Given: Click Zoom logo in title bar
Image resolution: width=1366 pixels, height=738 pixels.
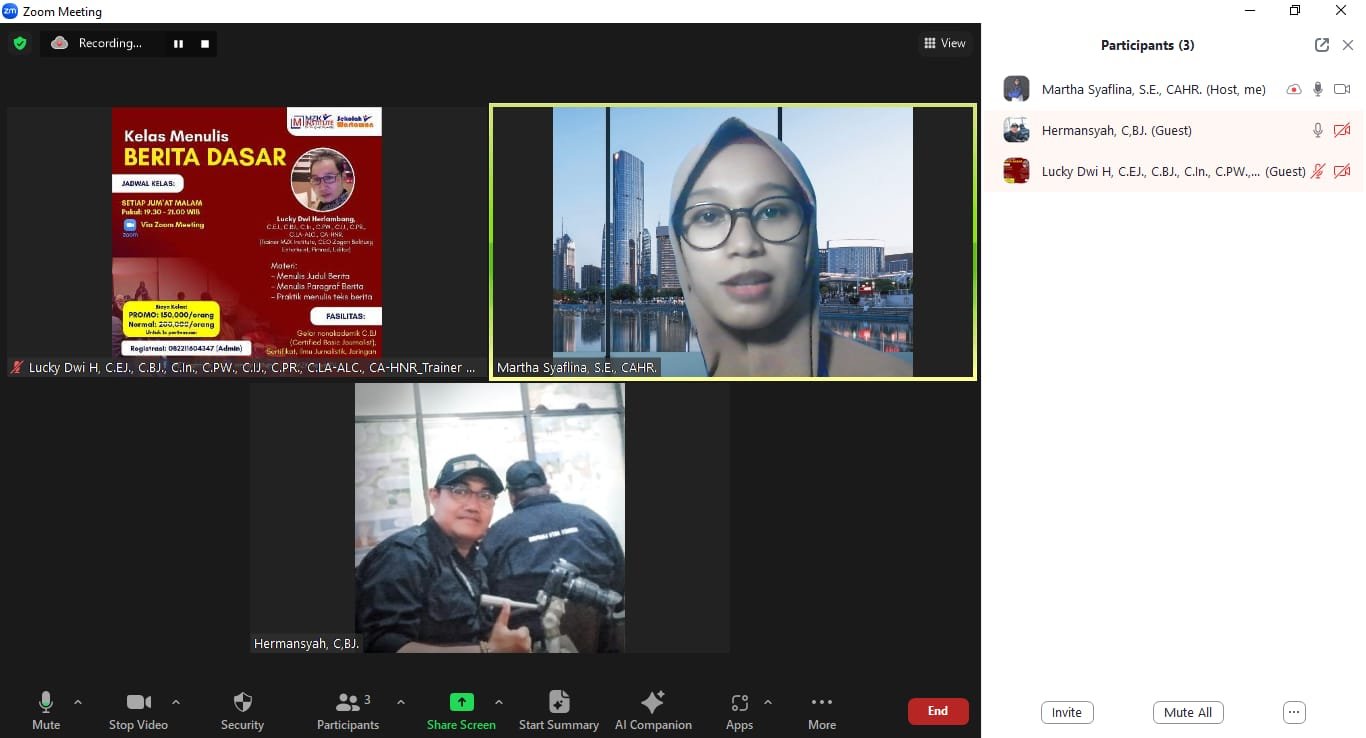Looking at the screenshot, I should pyautogui.click(x=10, y=11).
